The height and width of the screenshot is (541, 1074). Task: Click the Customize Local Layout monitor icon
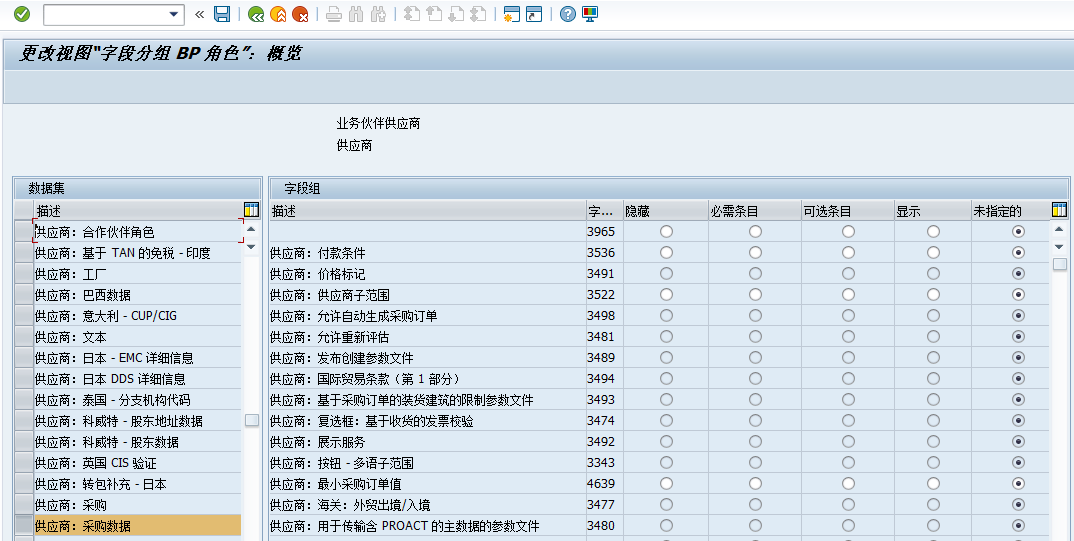590,14
